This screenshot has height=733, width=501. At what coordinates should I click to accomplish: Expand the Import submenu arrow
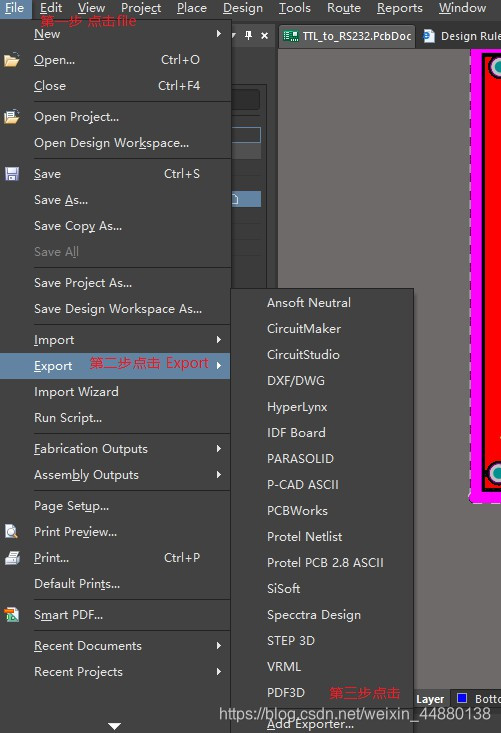tap(219, 340)
